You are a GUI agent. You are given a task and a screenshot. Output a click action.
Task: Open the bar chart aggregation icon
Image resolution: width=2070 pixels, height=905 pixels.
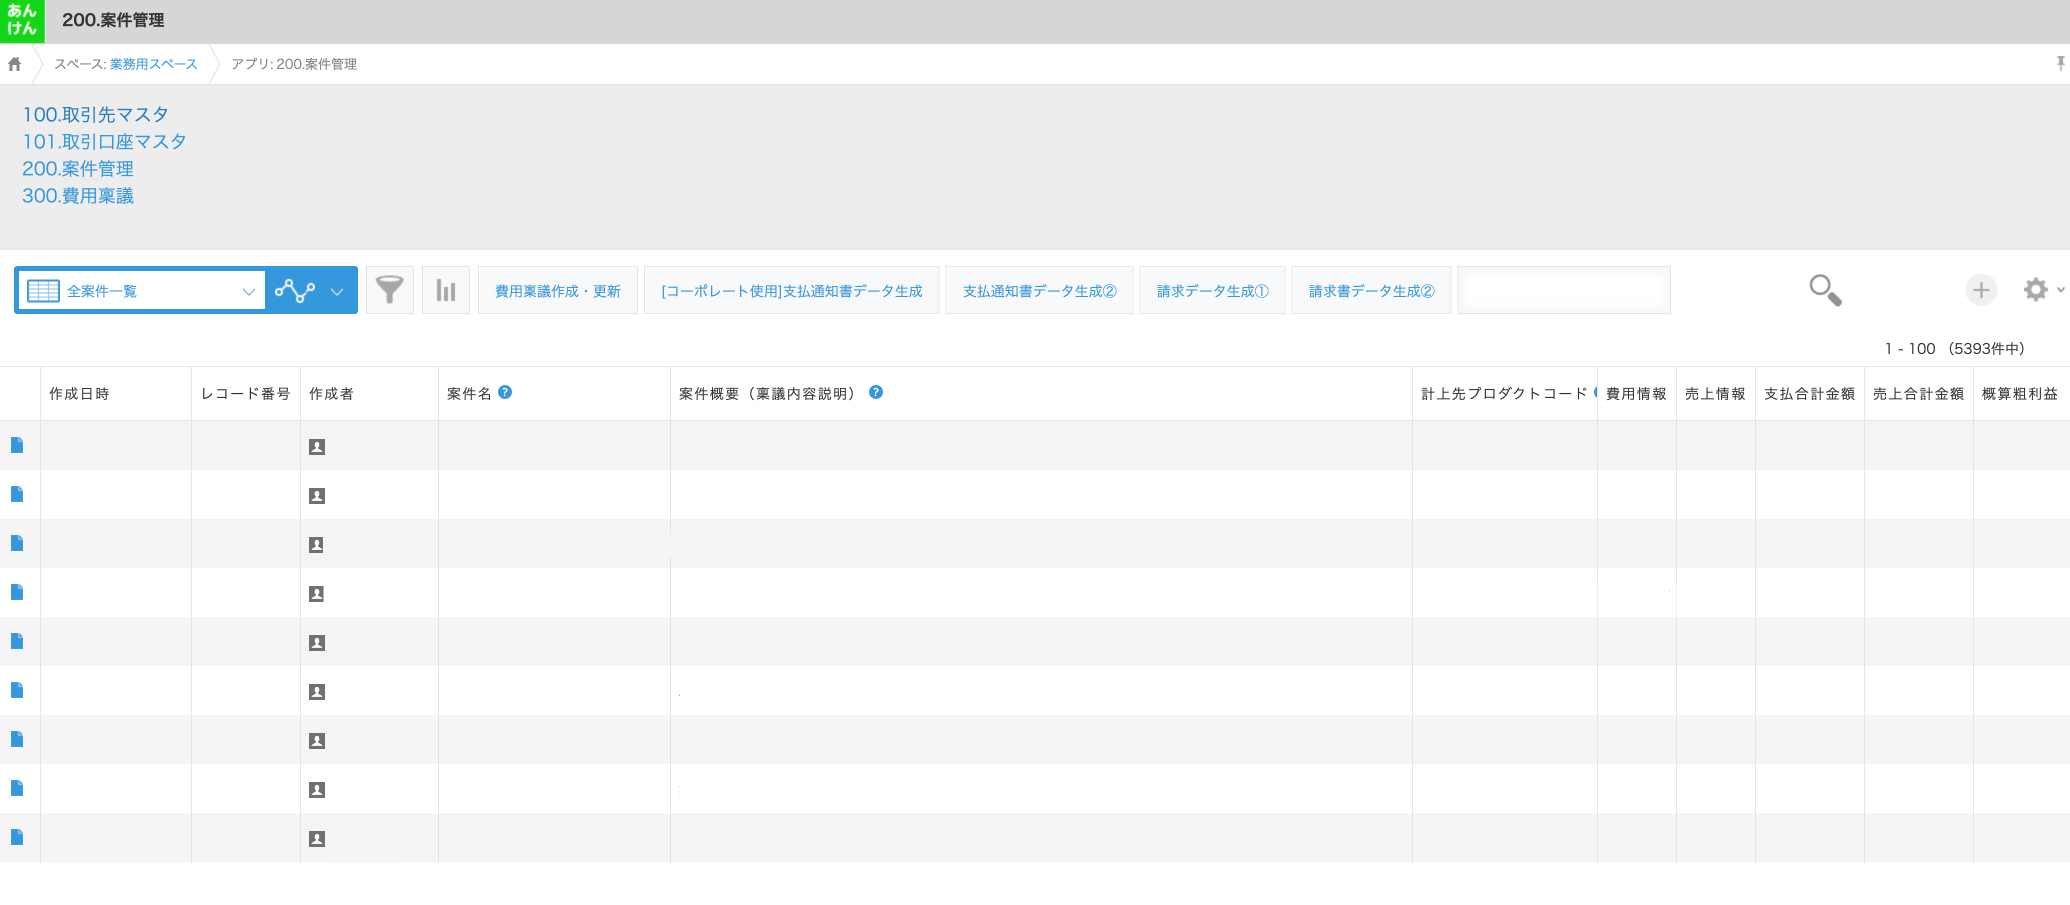pos(446,291)
